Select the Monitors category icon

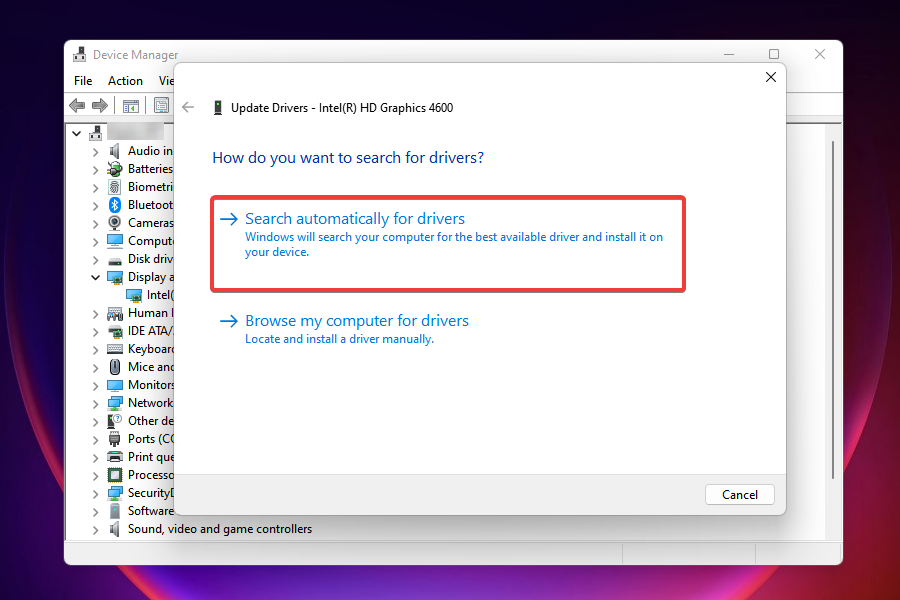115,385
